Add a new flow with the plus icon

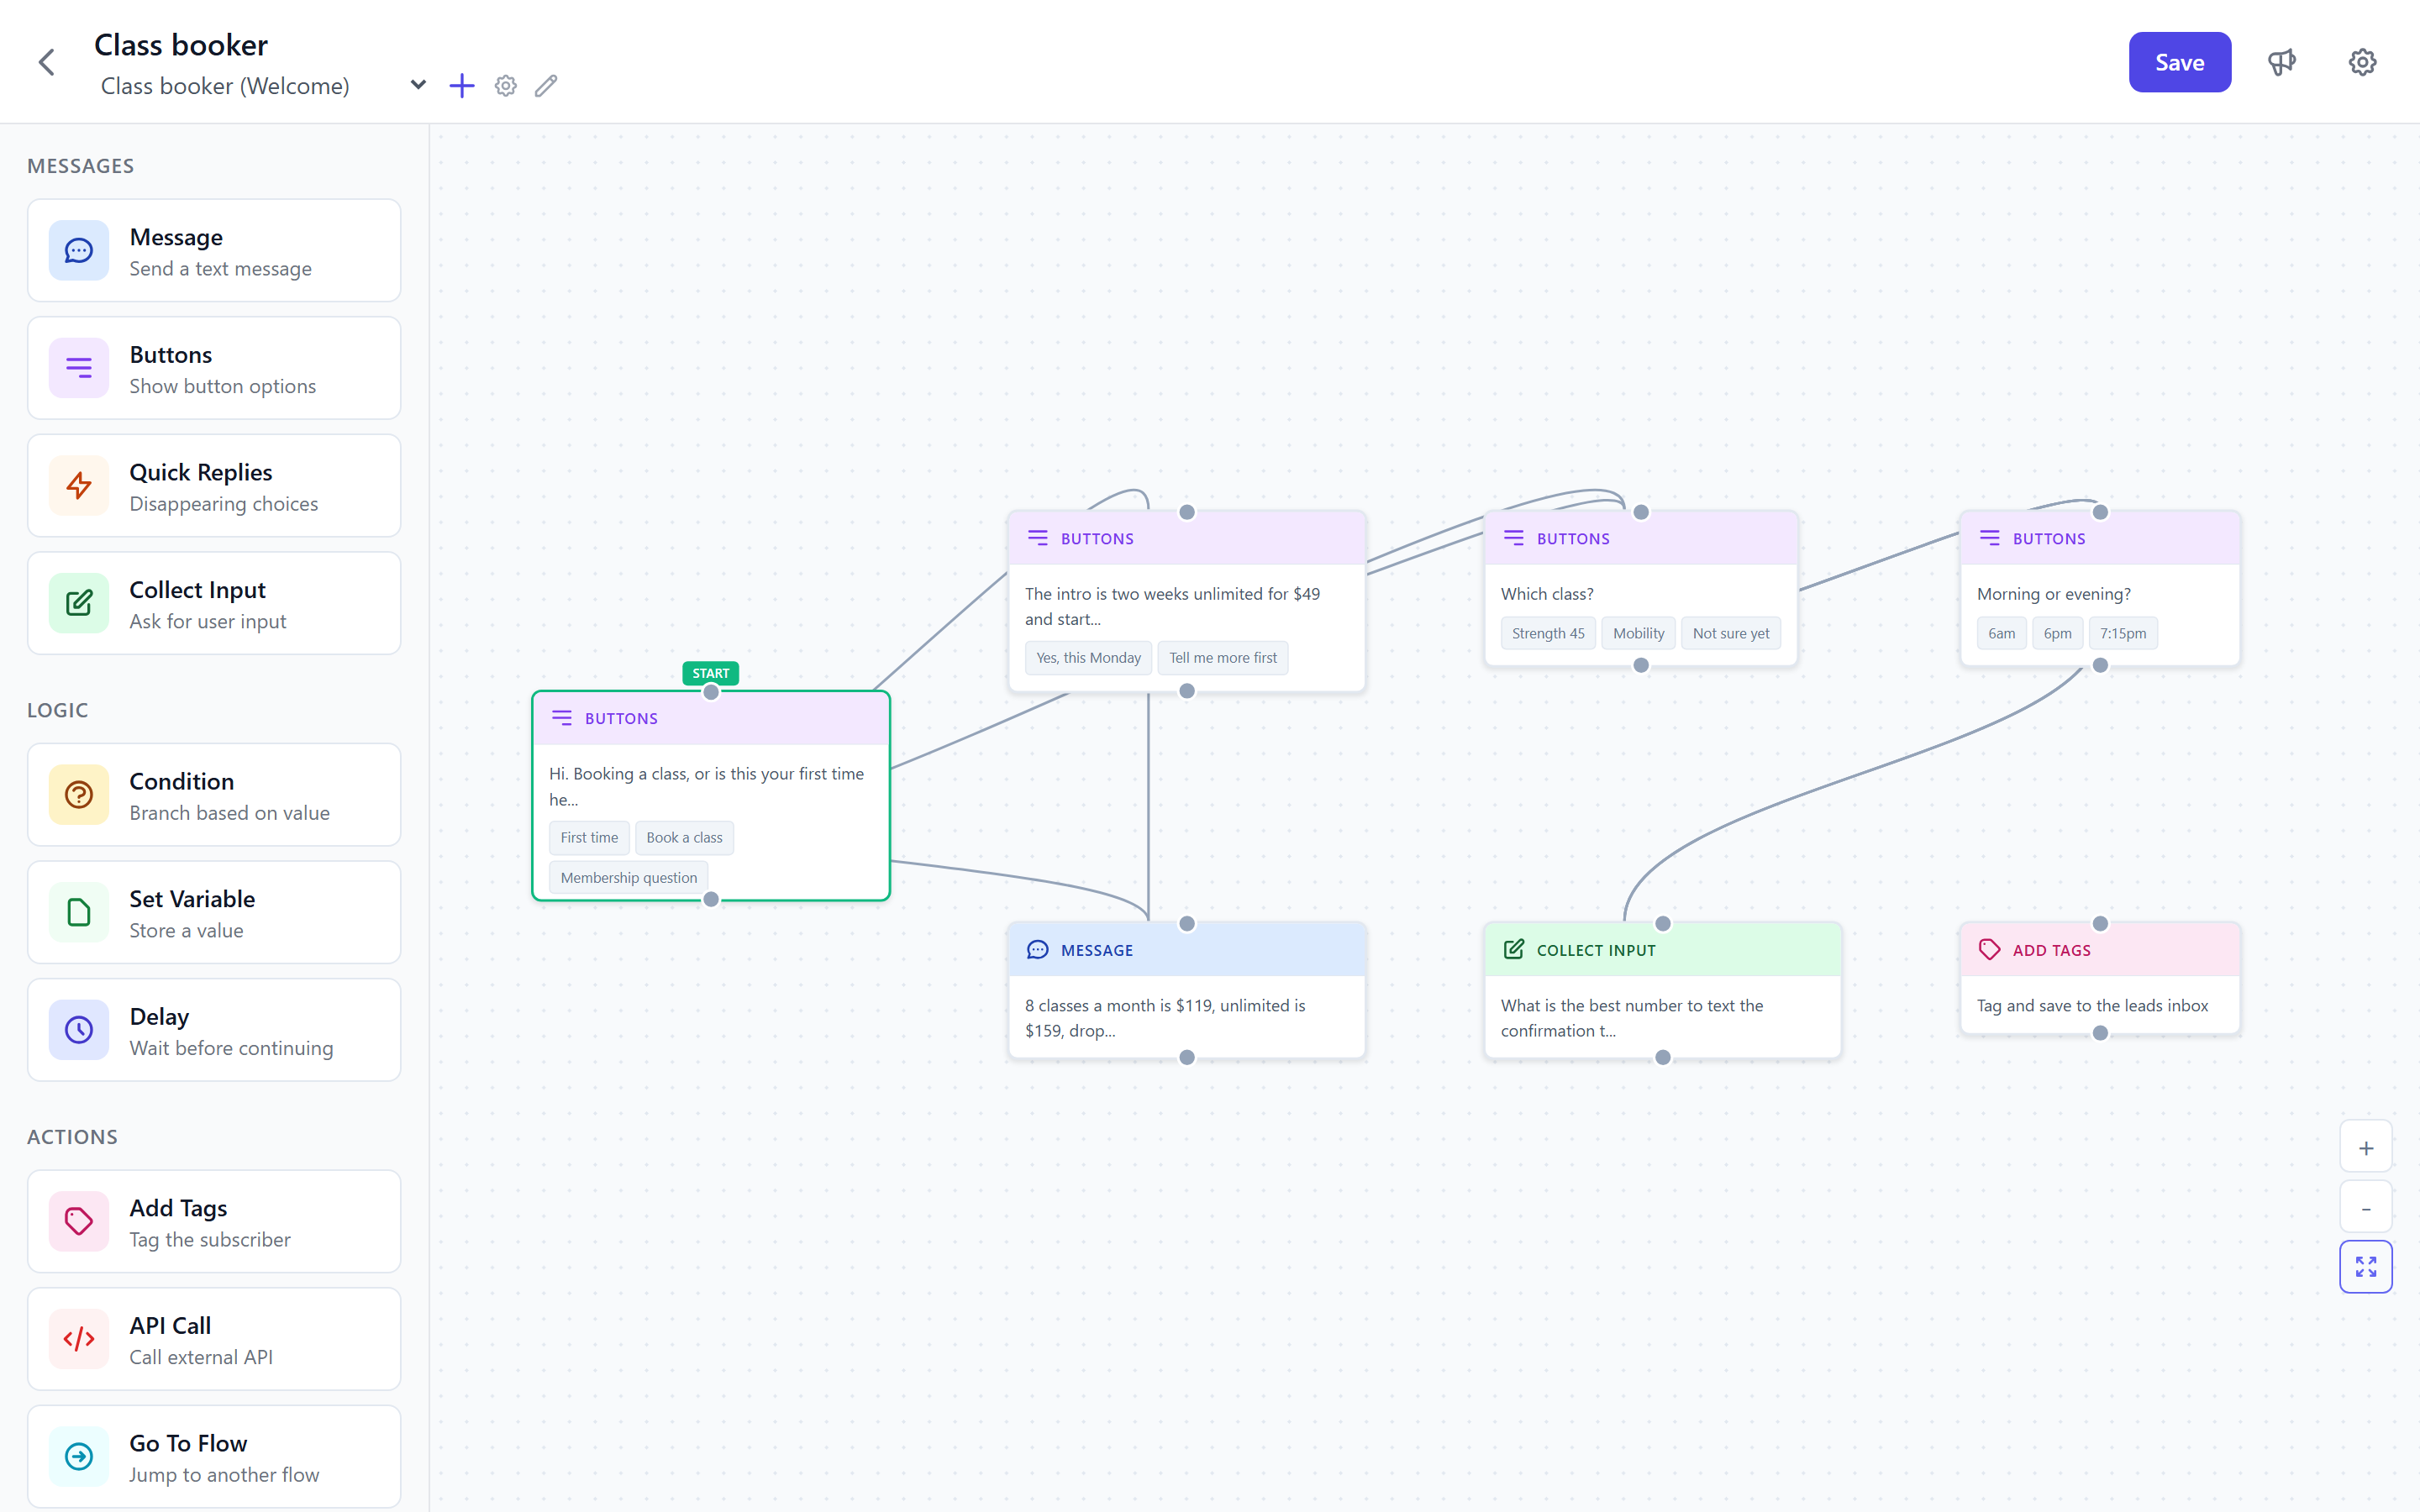coord(462,86)
